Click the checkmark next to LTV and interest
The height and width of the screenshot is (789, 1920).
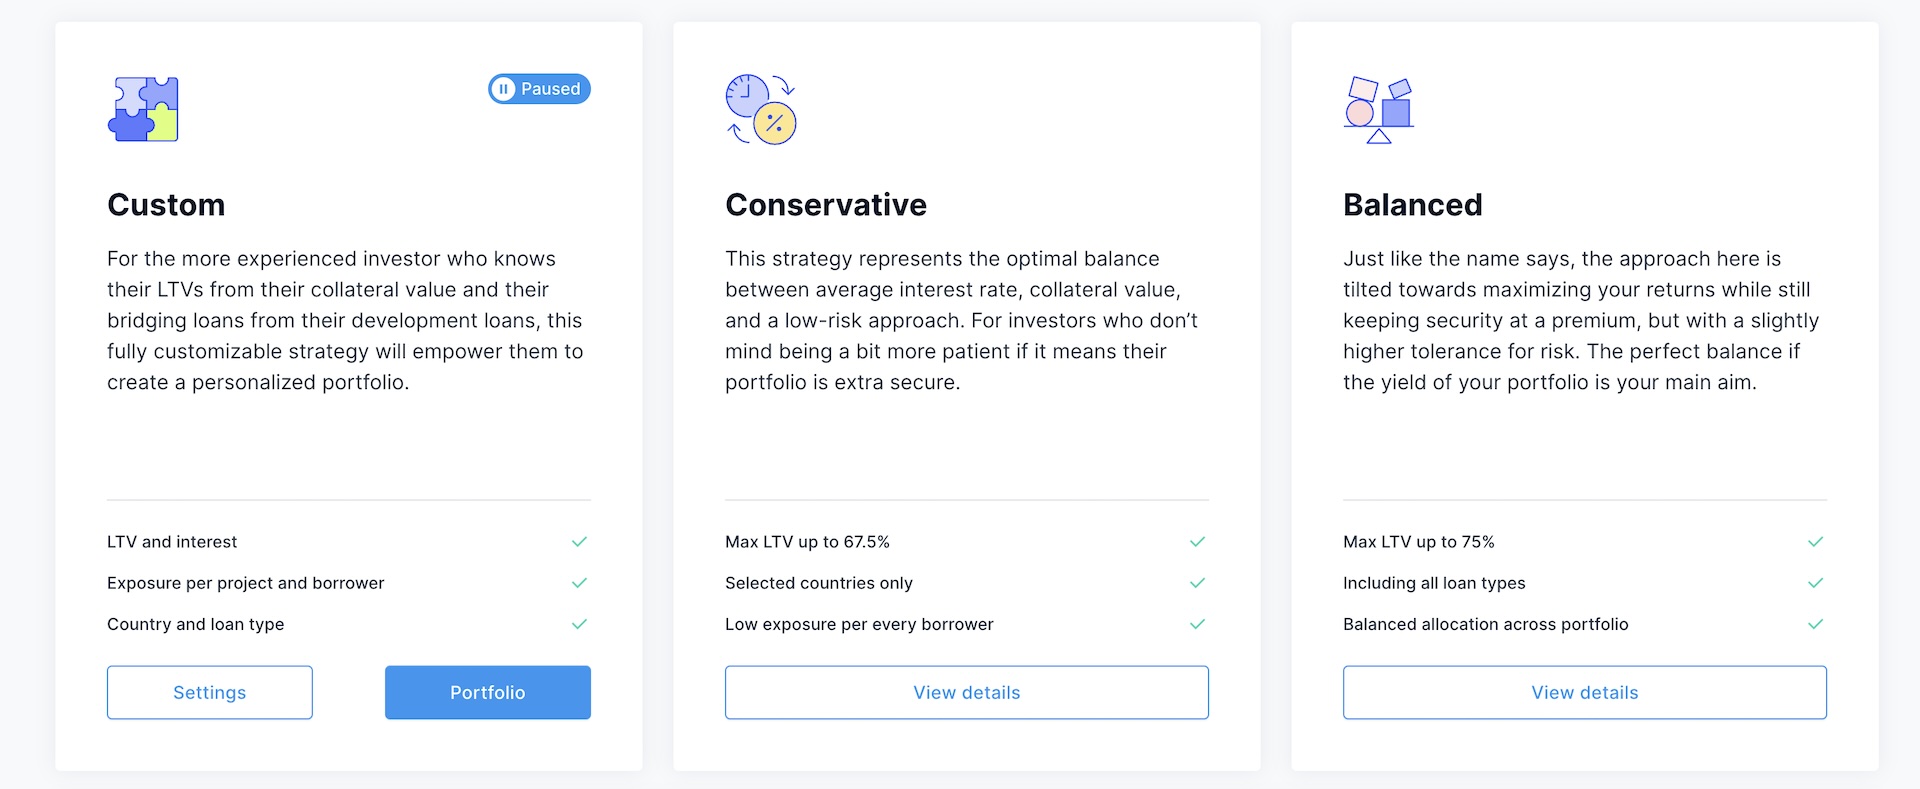pyautogui.click(x=579, y=542)
